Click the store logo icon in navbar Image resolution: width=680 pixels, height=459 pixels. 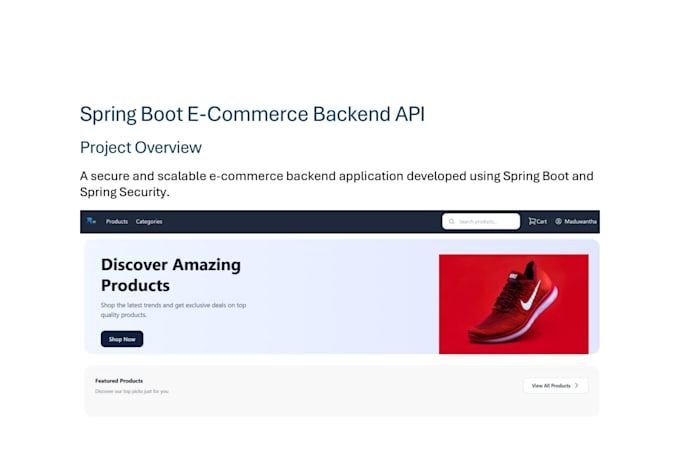point(91,221)
